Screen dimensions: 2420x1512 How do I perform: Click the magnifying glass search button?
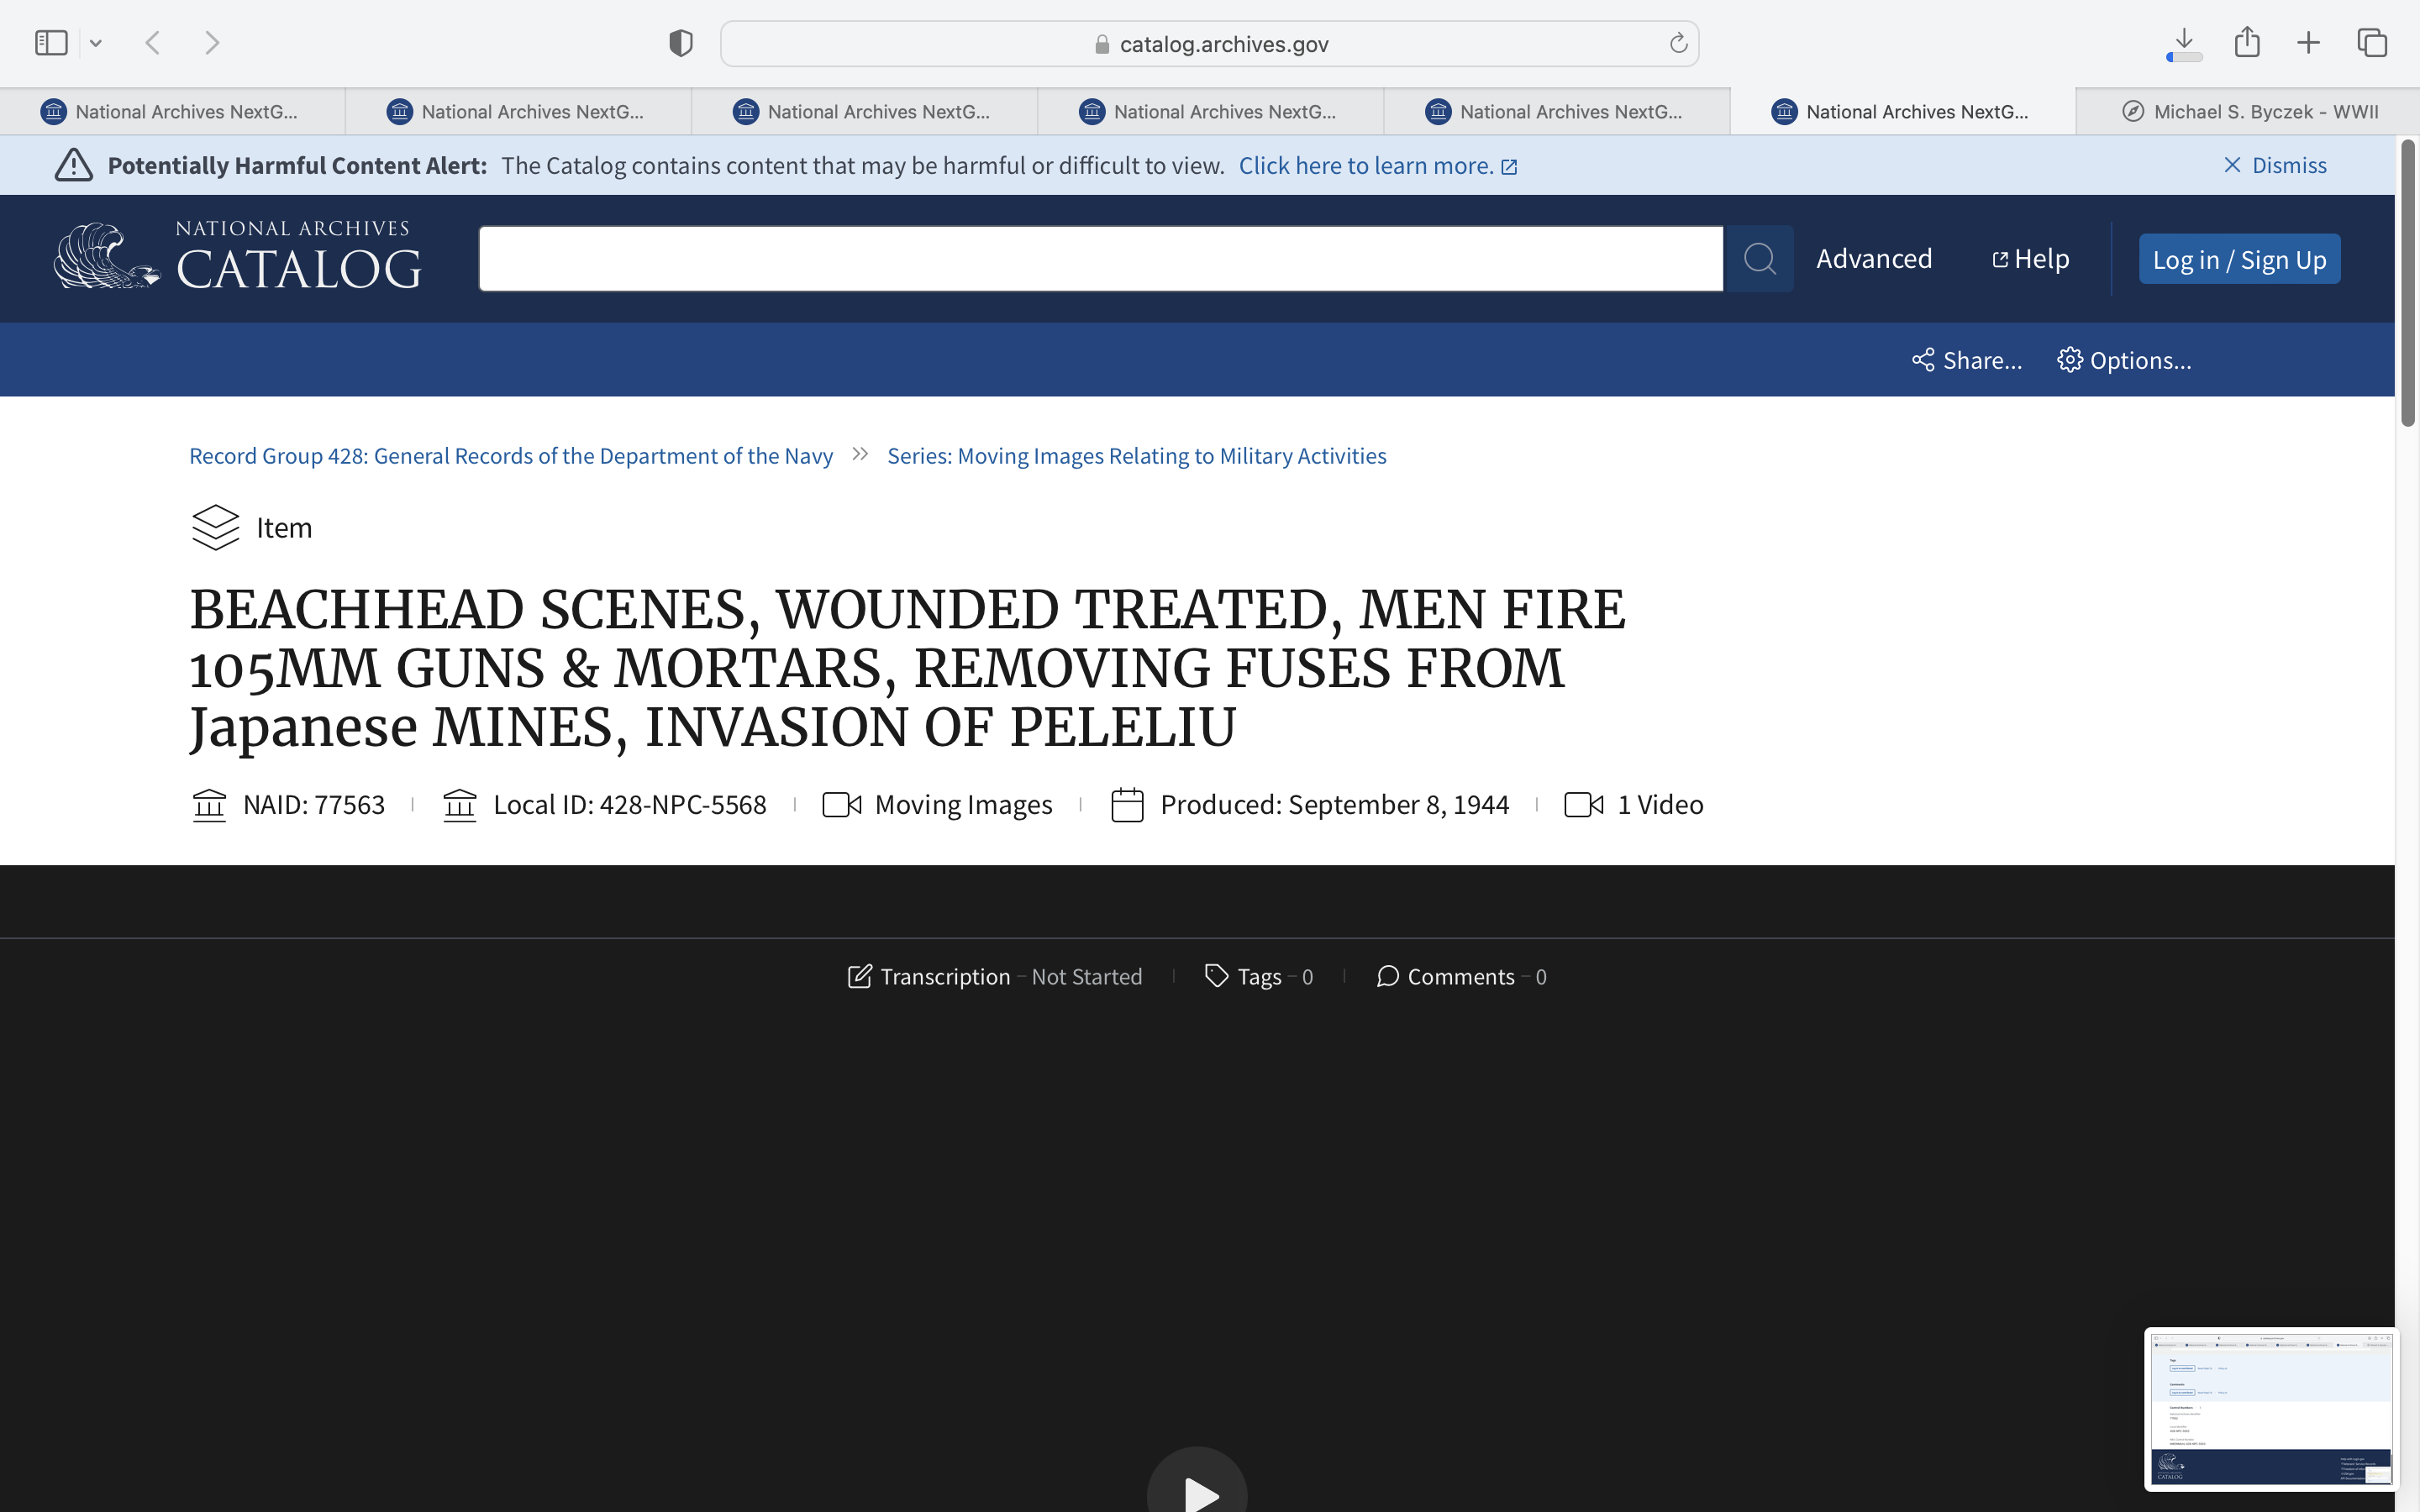[x=1759, y=259]
